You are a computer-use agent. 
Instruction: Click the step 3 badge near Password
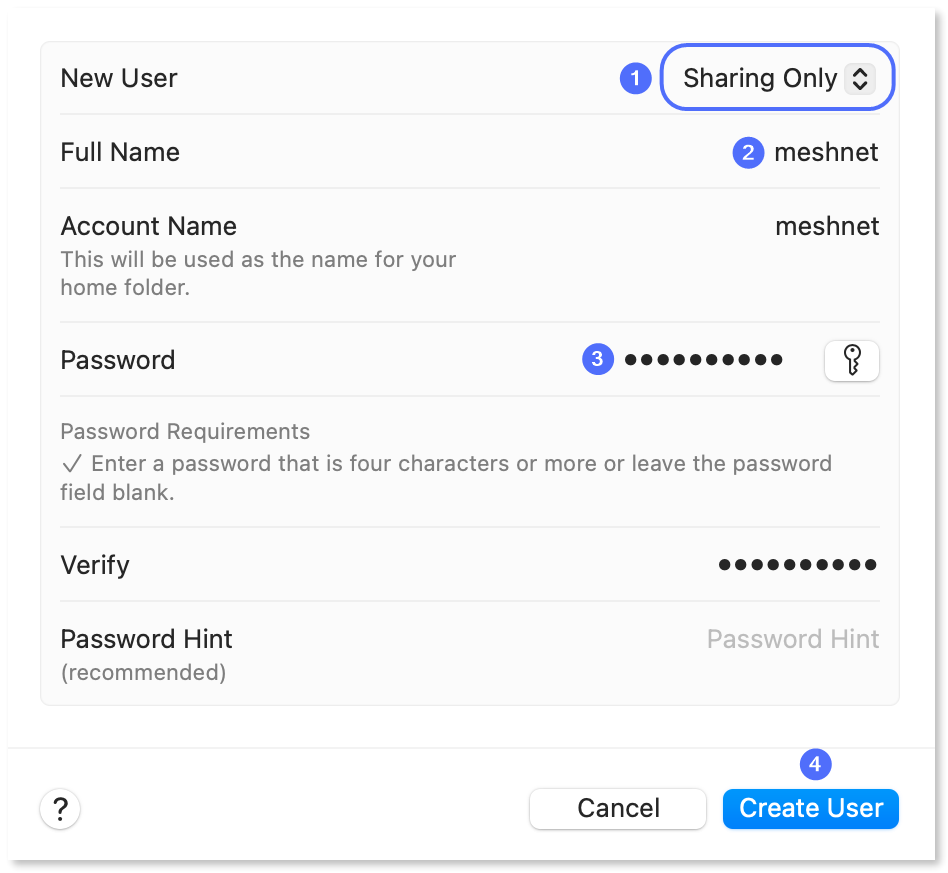pos(598,360)
